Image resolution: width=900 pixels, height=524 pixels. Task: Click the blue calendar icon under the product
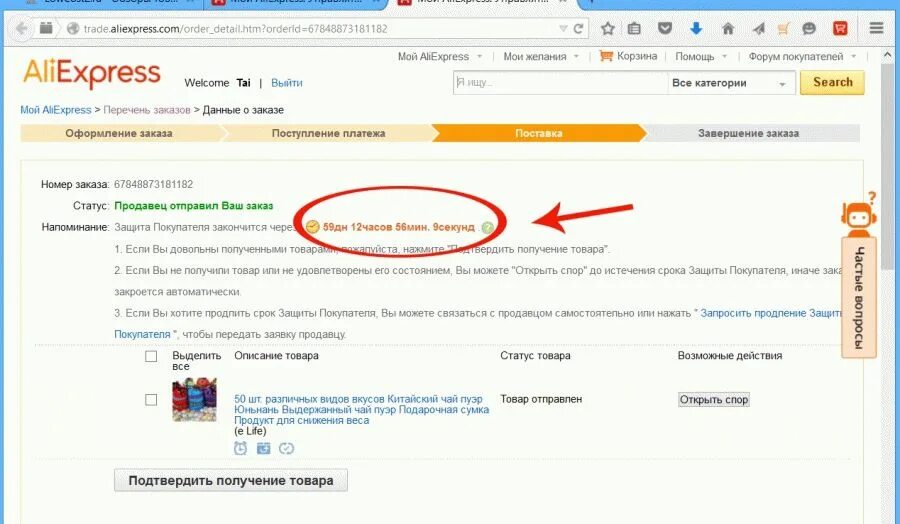(263, 448)
